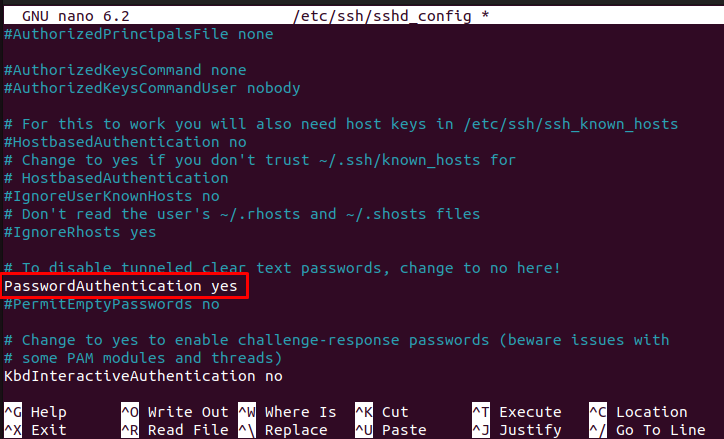The height and width of the screenshot is (439, 724).
Task: Click the ^X Exit shortcut
Action: (x=36, y=430)
